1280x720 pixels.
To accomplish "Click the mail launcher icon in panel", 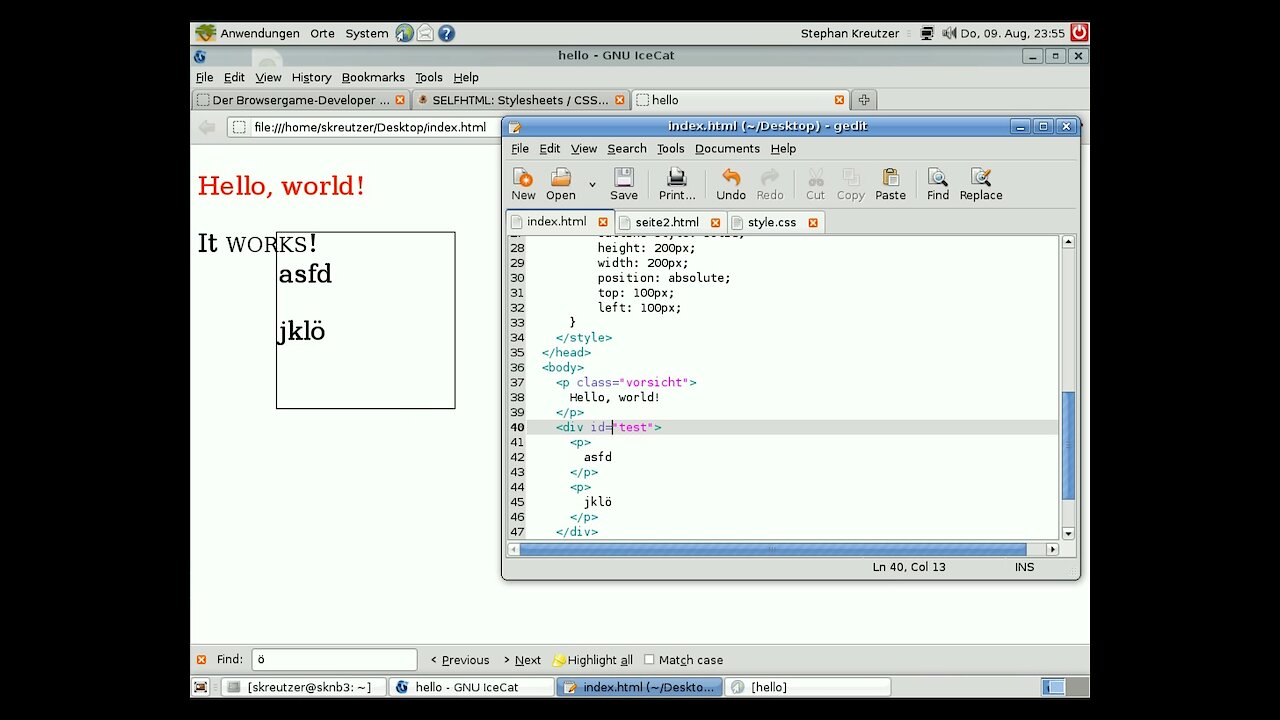I will point(425,33).
